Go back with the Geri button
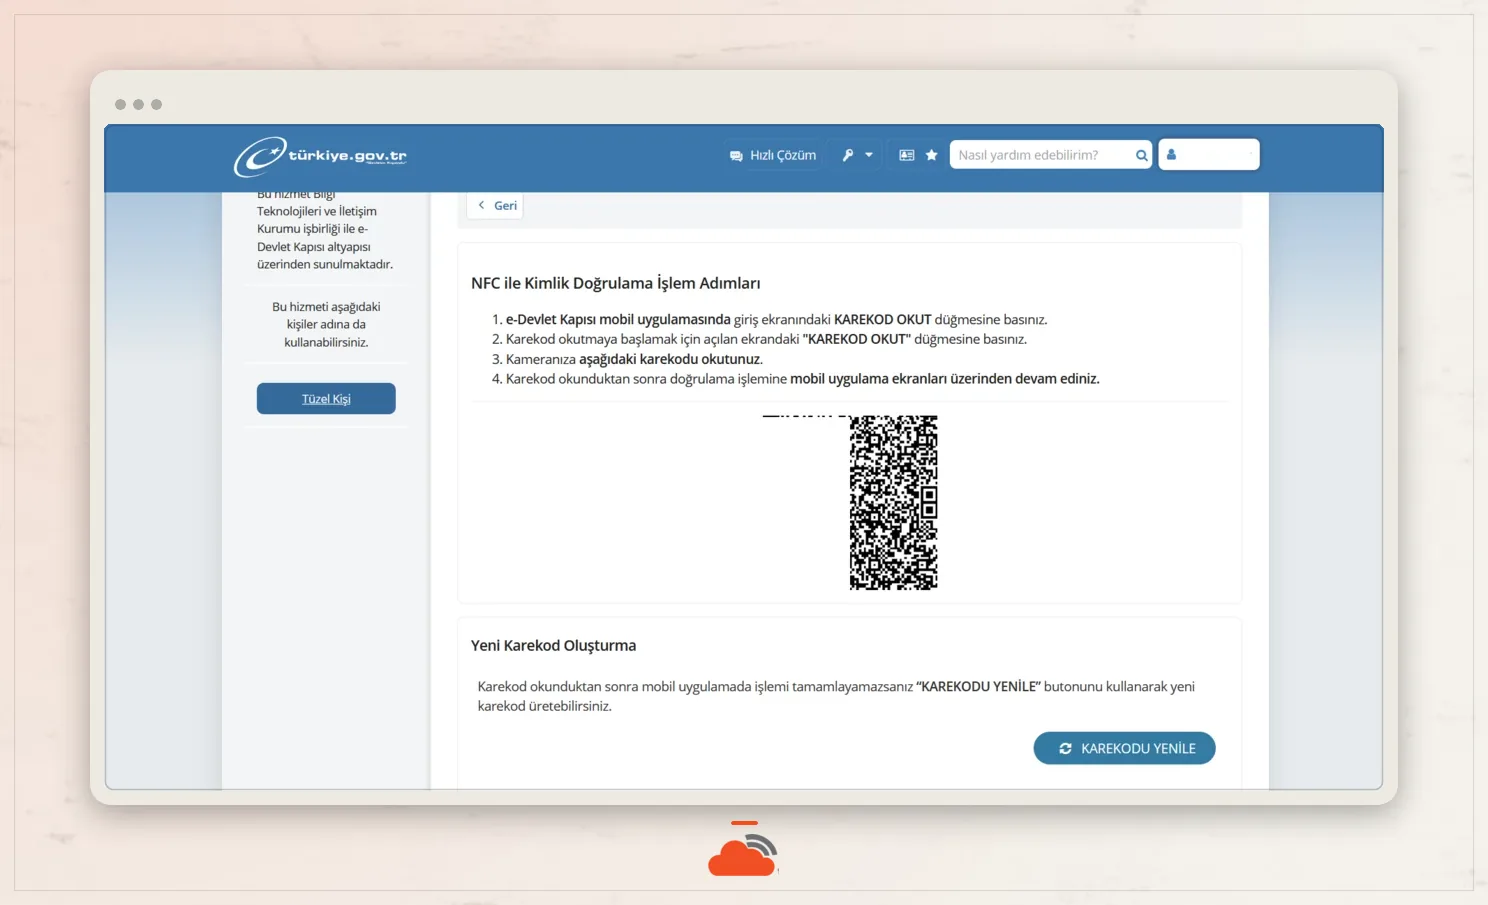This screenshot has height=905, width=1488. click(x=496, y=205)
